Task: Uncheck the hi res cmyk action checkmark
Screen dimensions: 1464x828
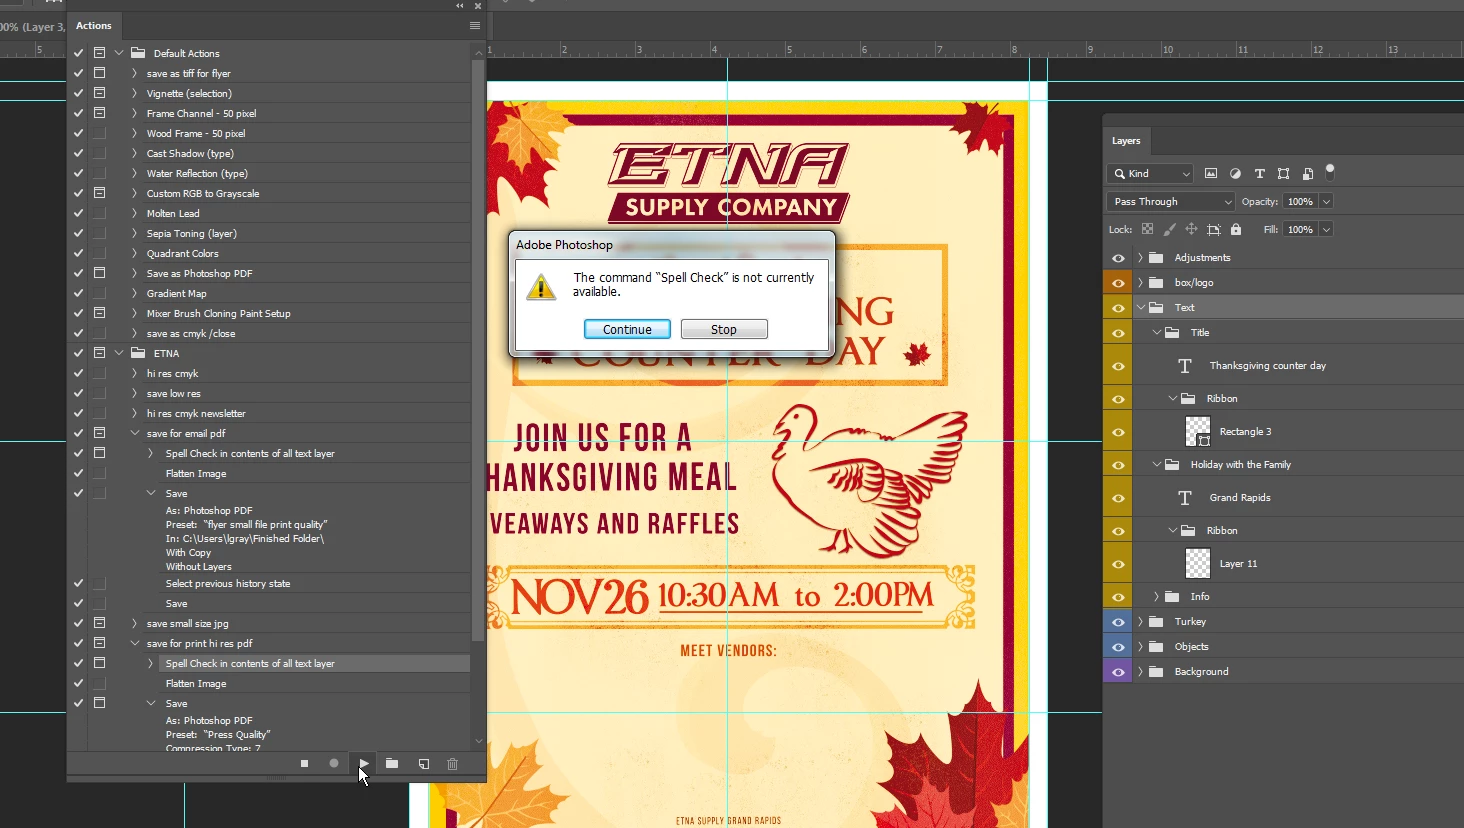Action: pos(78,373)
